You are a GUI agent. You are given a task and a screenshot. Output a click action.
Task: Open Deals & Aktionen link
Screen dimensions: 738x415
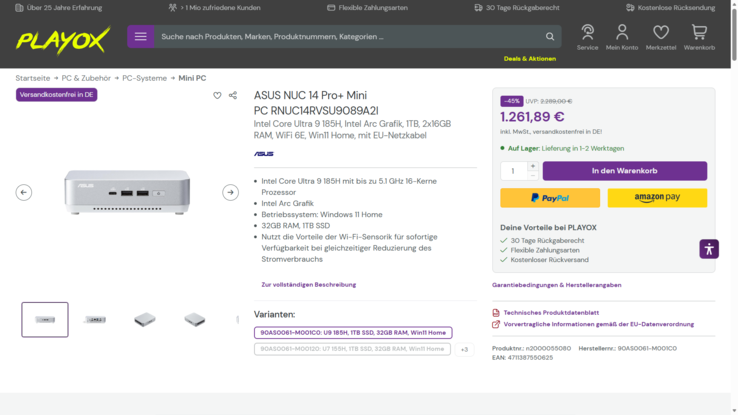[x=529, y=59]
